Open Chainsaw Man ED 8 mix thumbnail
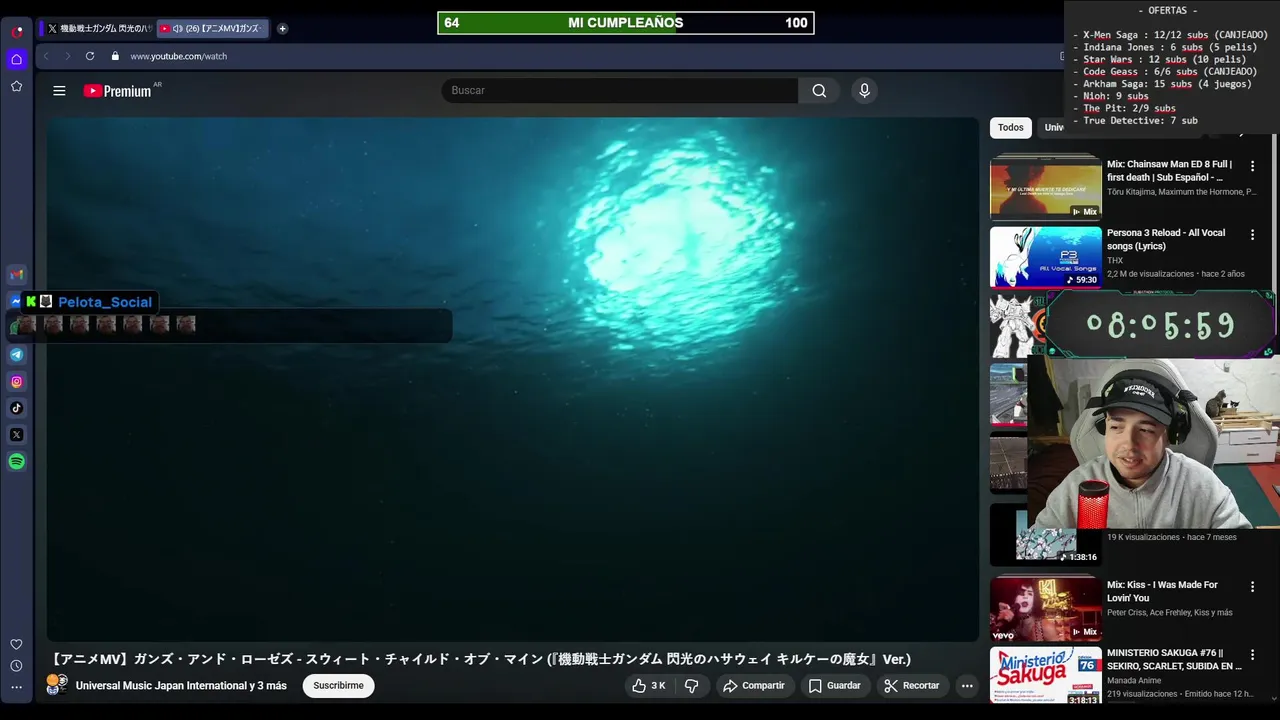1280x720 pixels. (x=1046, y=188)
